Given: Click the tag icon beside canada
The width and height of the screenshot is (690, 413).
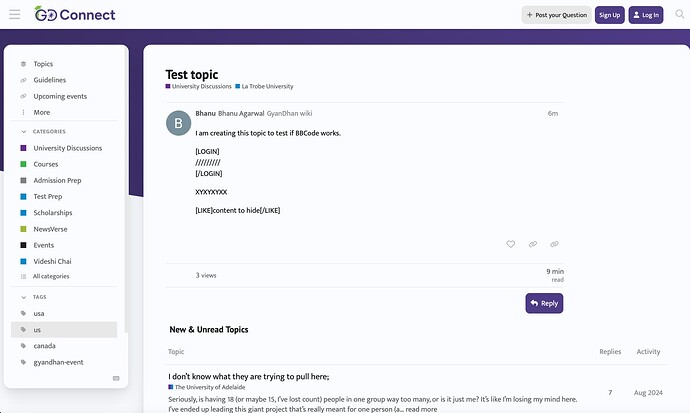Looking at the screenshot, I should (23, 346).
